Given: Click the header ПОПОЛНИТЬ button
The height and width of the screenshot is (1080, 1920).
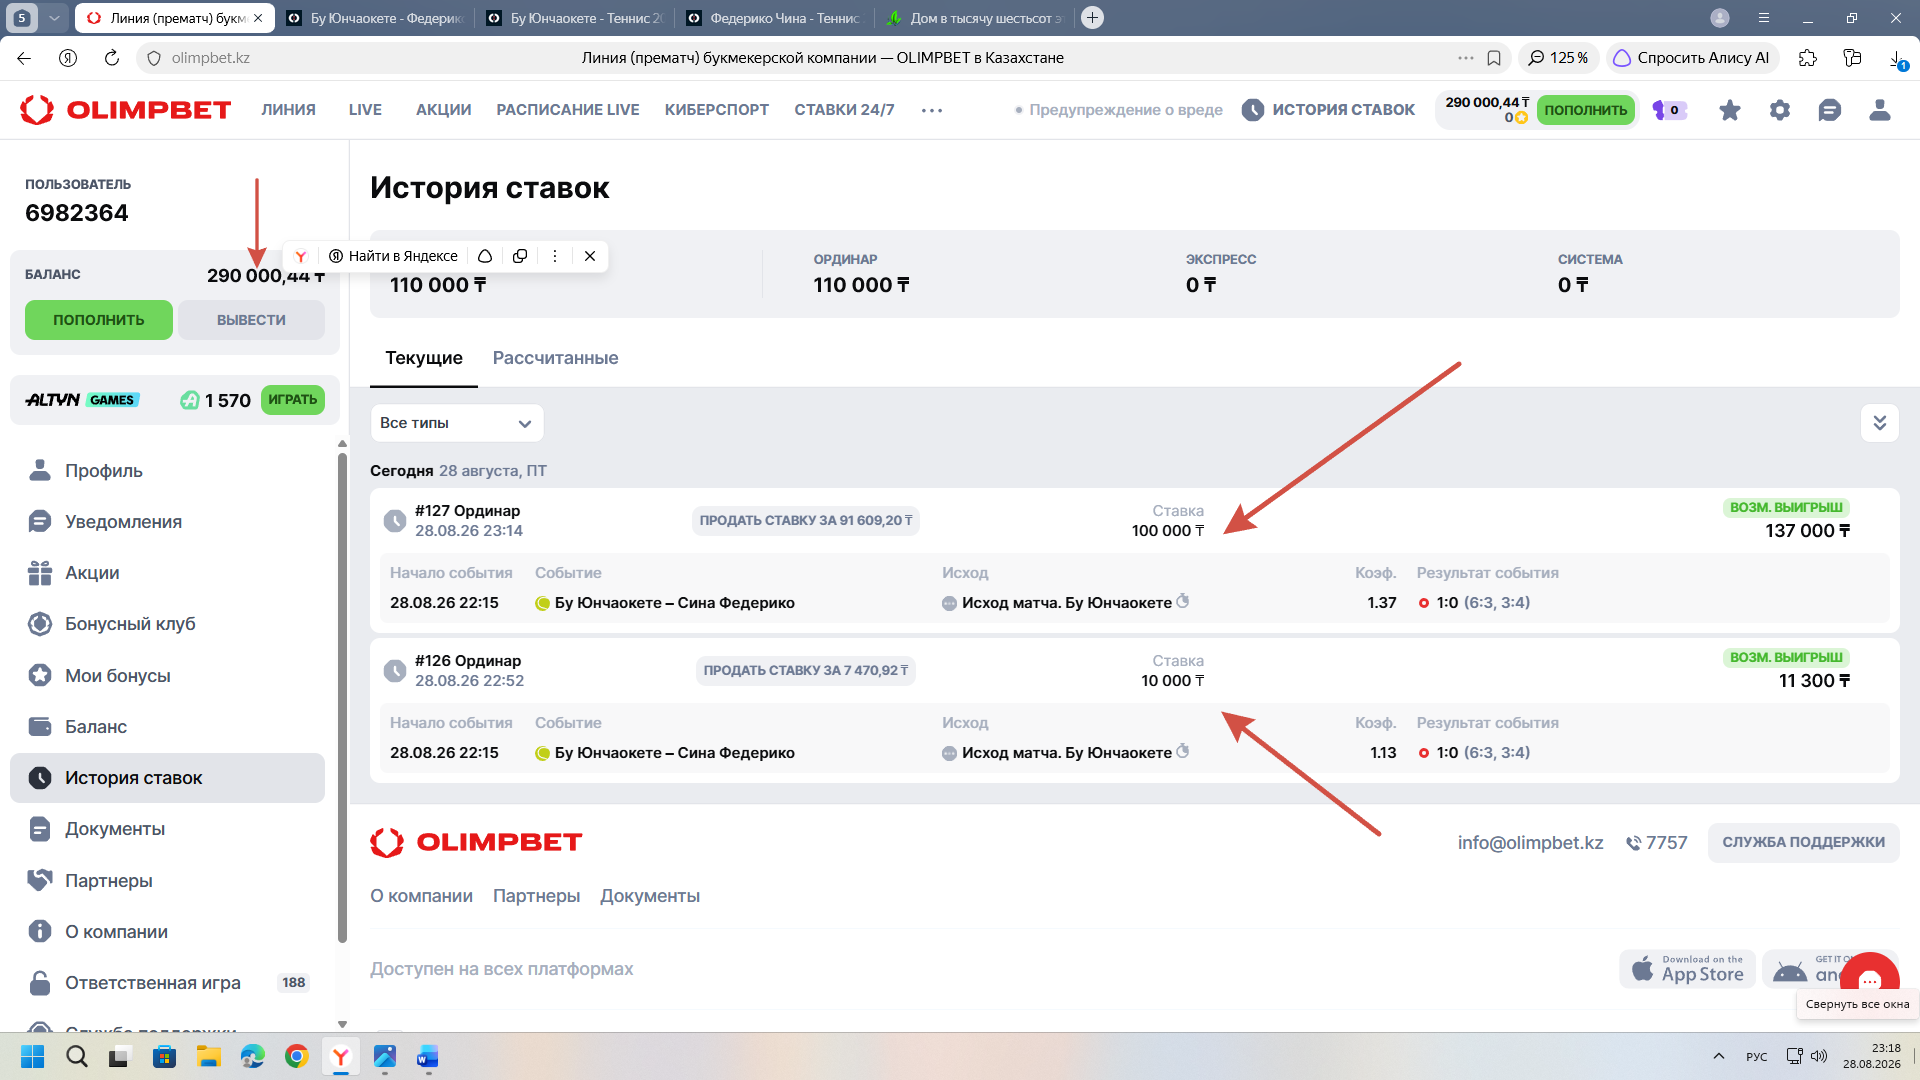Looking at the screenshot, I should (x=1585, y=110).
